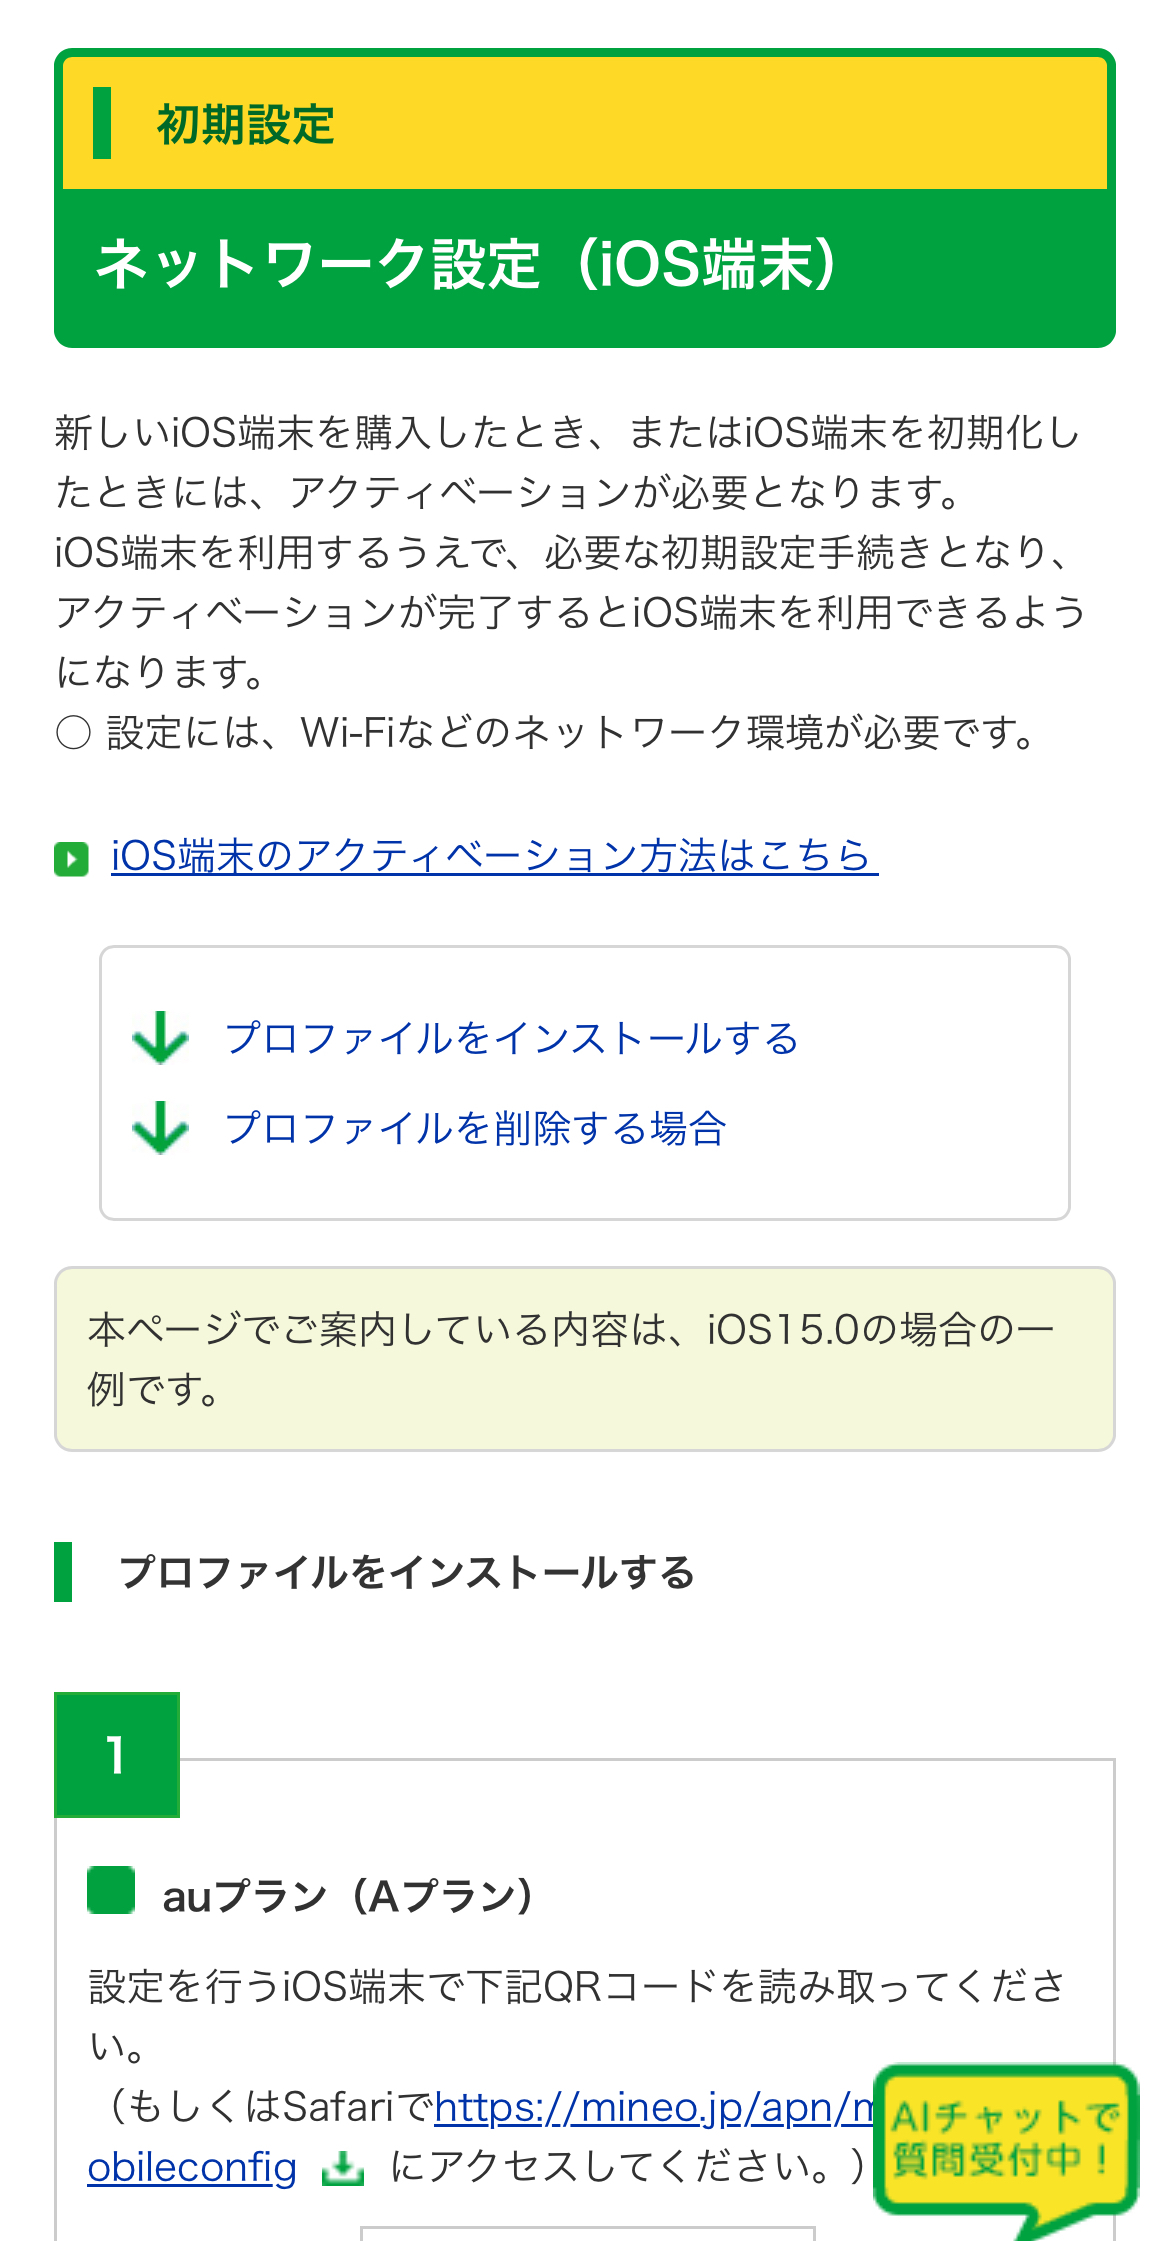Click the download icon after obileconfig
1170x2241 pixels.
pyautogui.click(x=342, y=2168)
